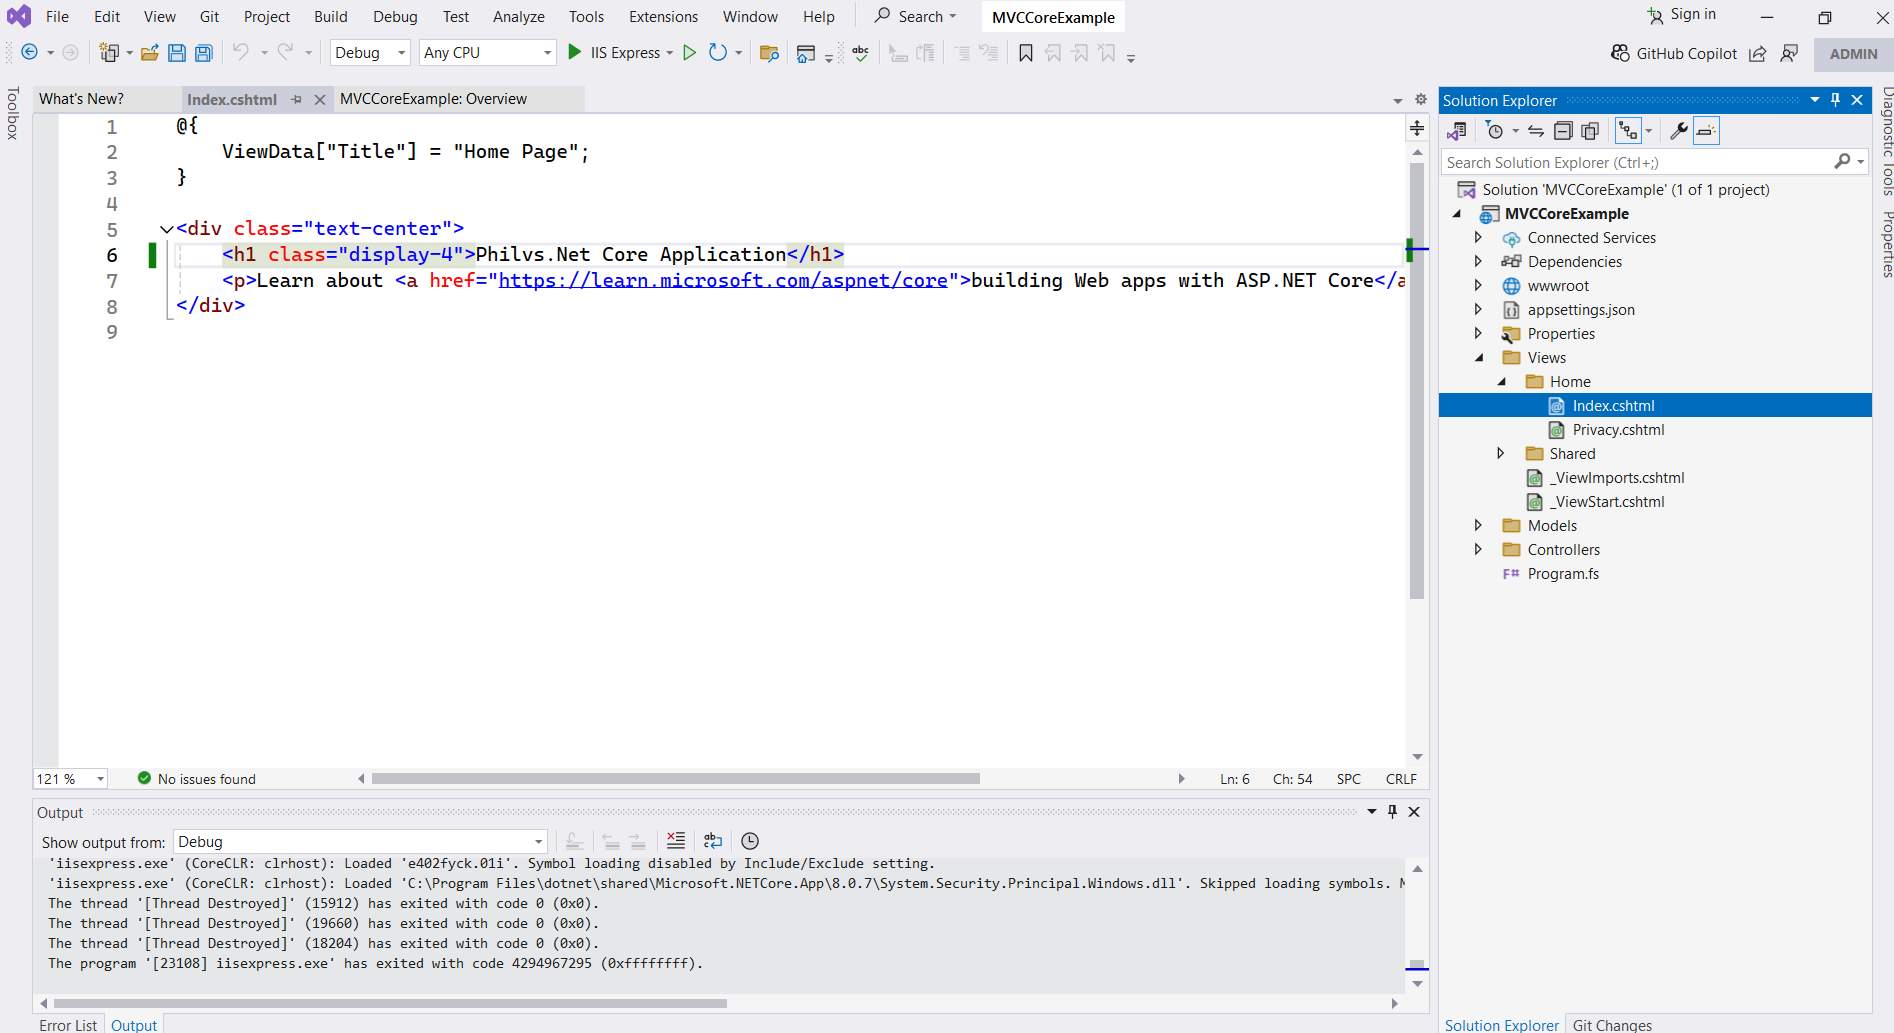Click GitHub Copilot icon in title bar
This screenshot has height=1033, width=1894.
1620,53
